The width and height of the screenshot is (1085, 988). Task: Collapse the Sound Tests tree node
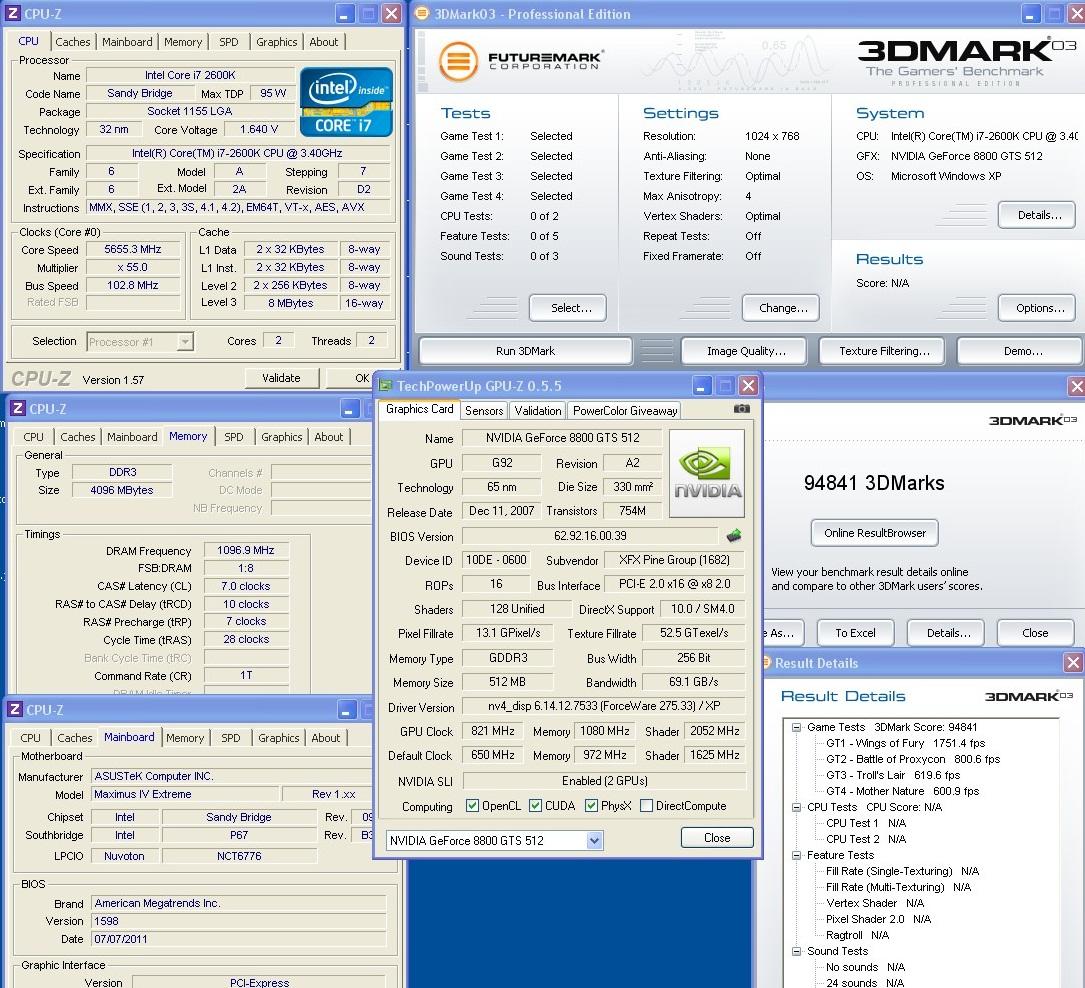click(x=796, y=951)
